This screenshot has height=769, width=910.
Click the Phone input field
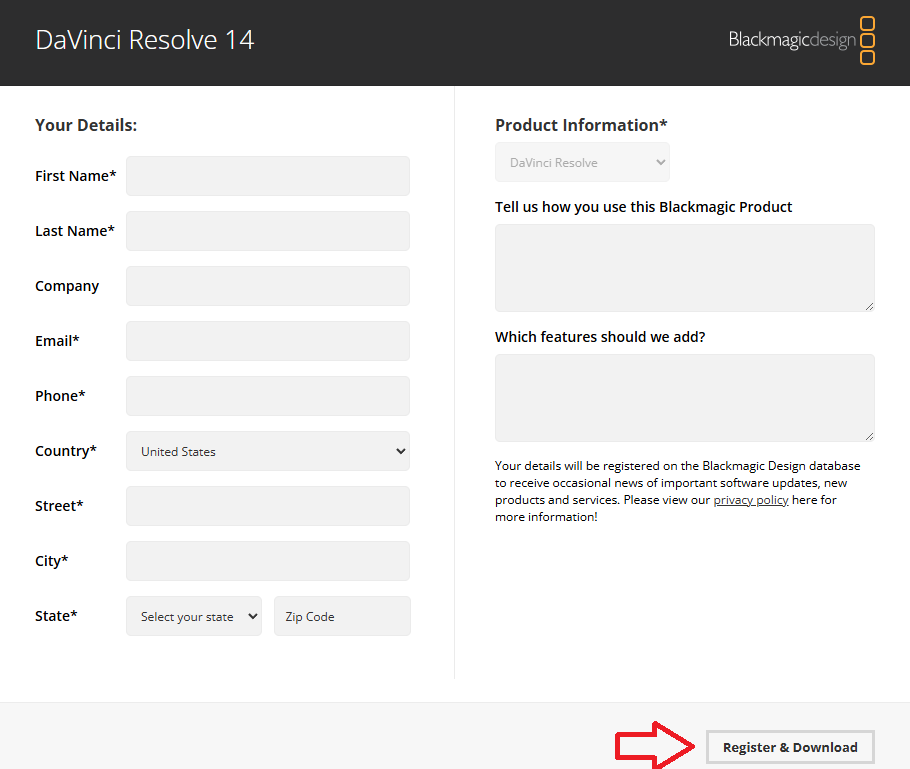(267, 396)
